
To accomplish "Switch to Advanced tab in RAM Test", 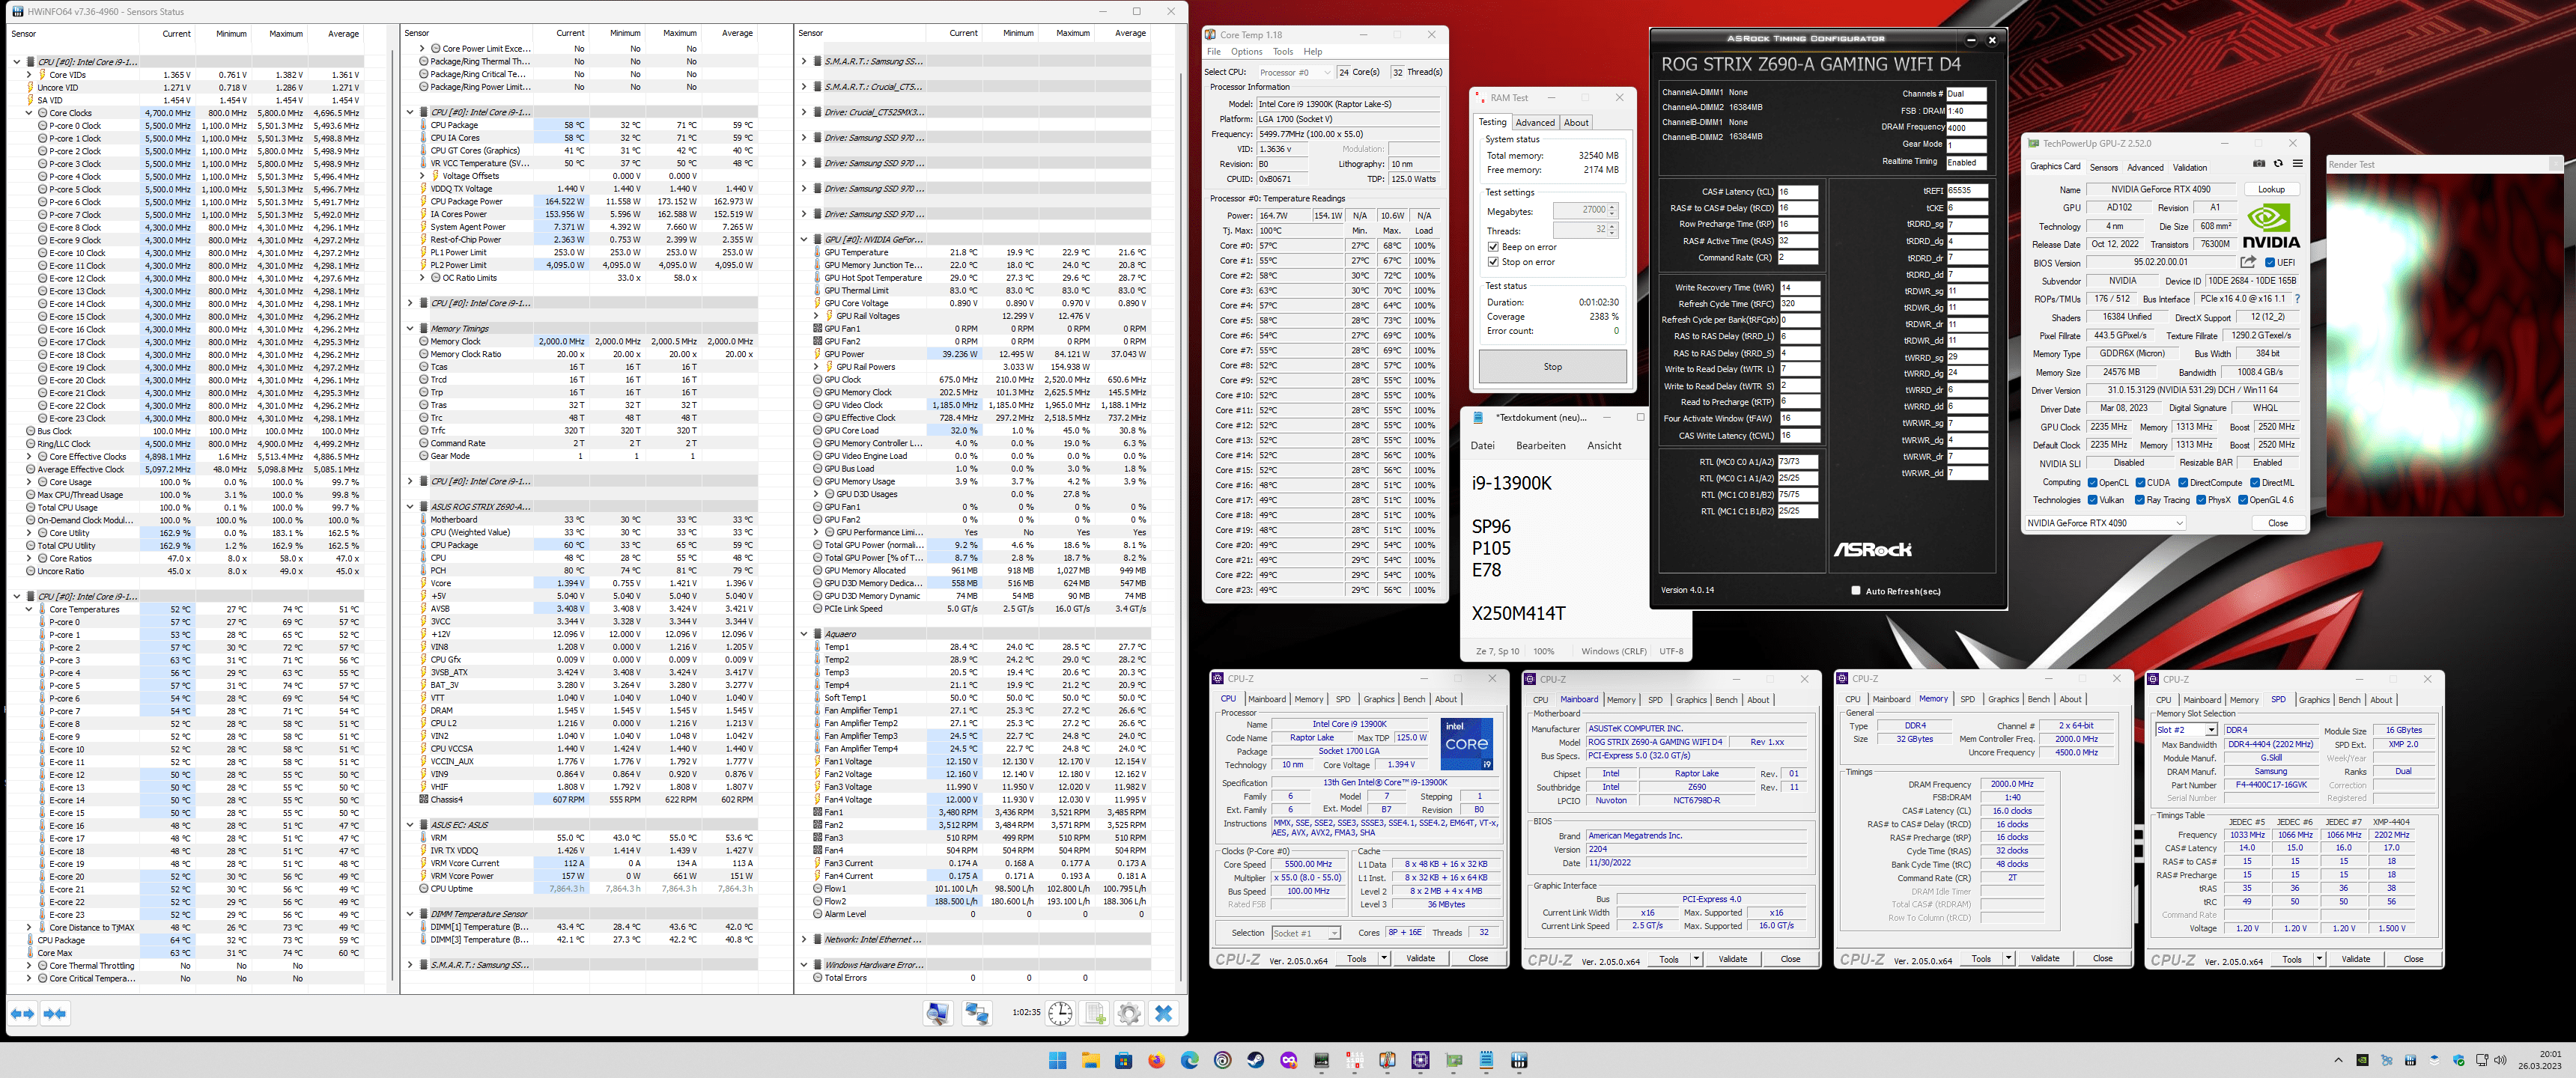I will [x=1535, y=122].
